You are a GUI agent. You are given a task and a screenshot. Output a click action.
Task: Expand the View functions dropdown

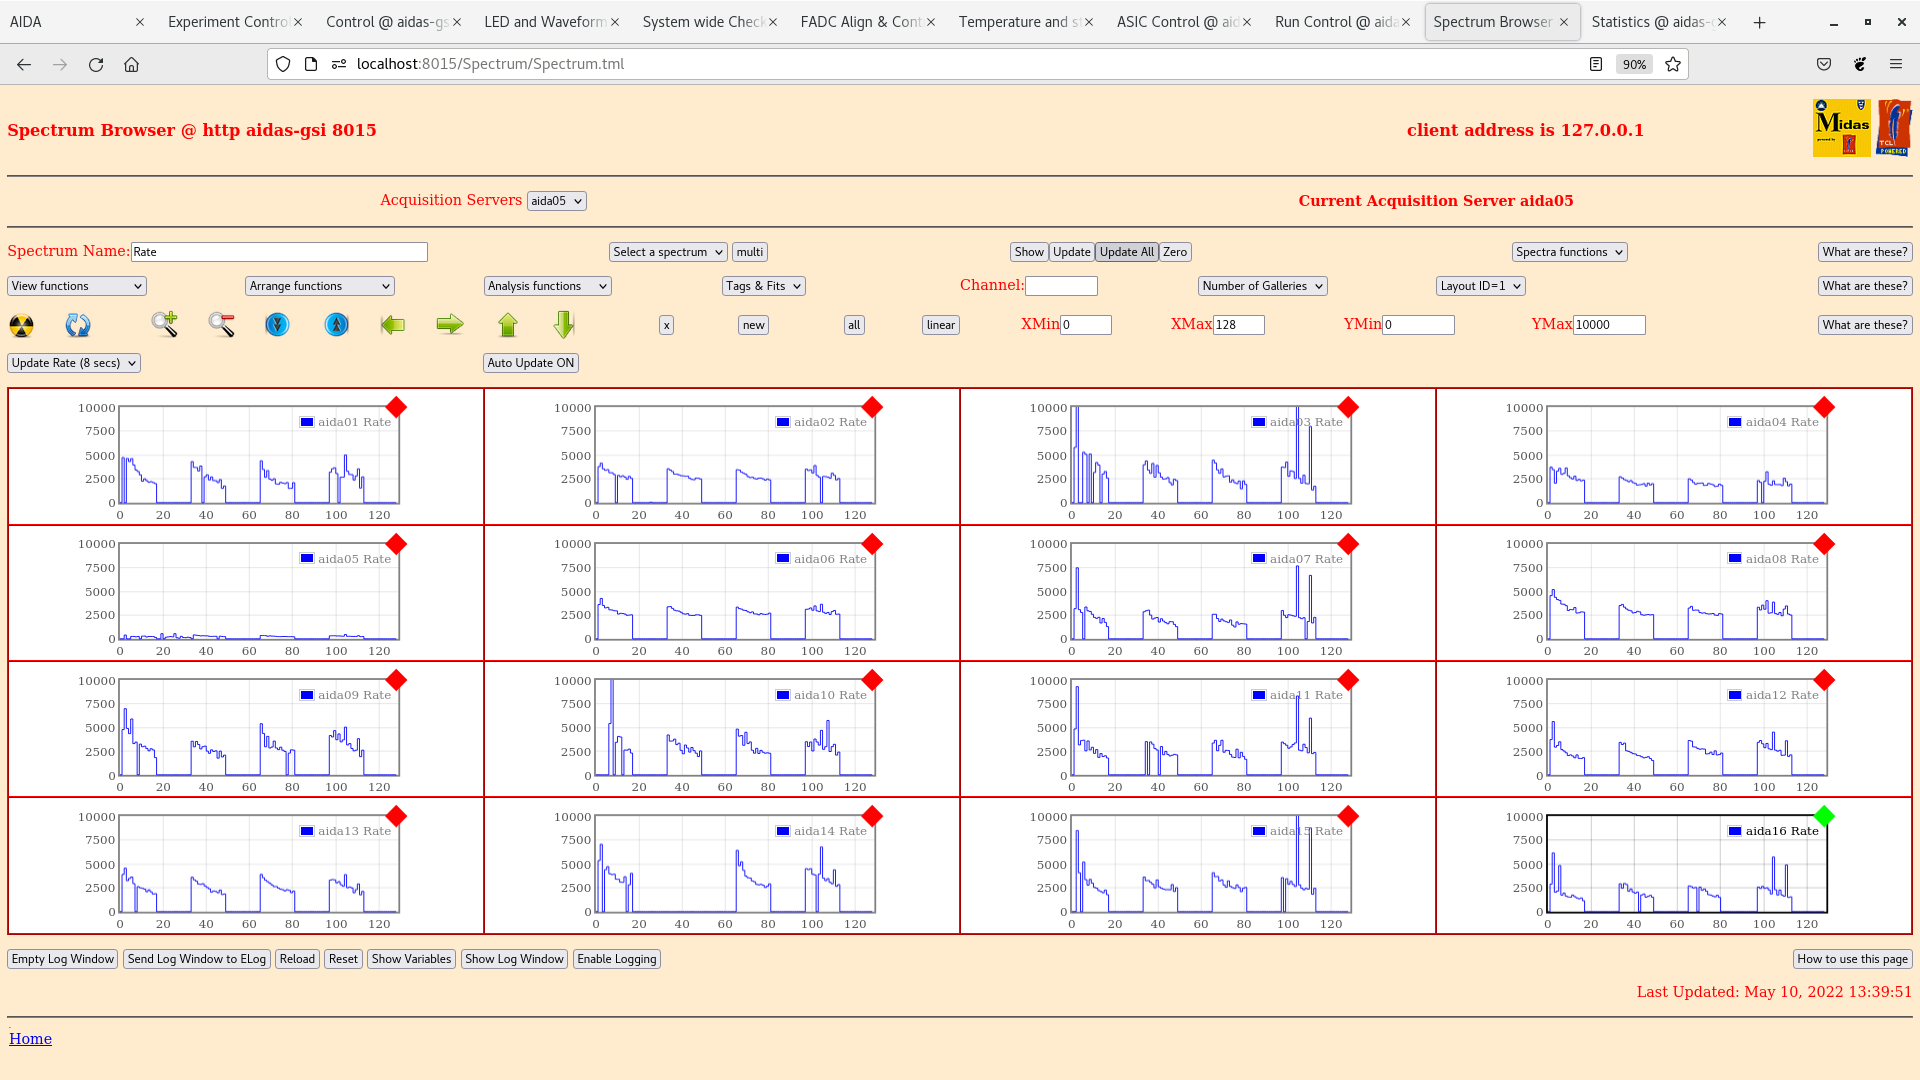(x=77, y=286)
